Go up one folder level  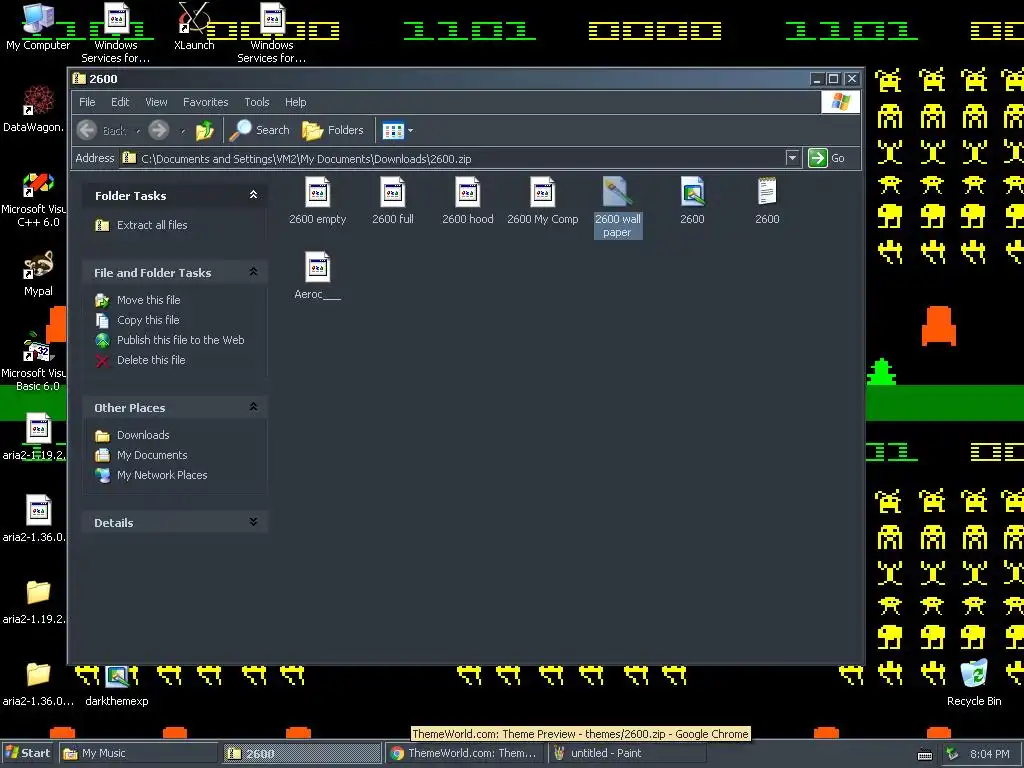[x=204, y=130]
